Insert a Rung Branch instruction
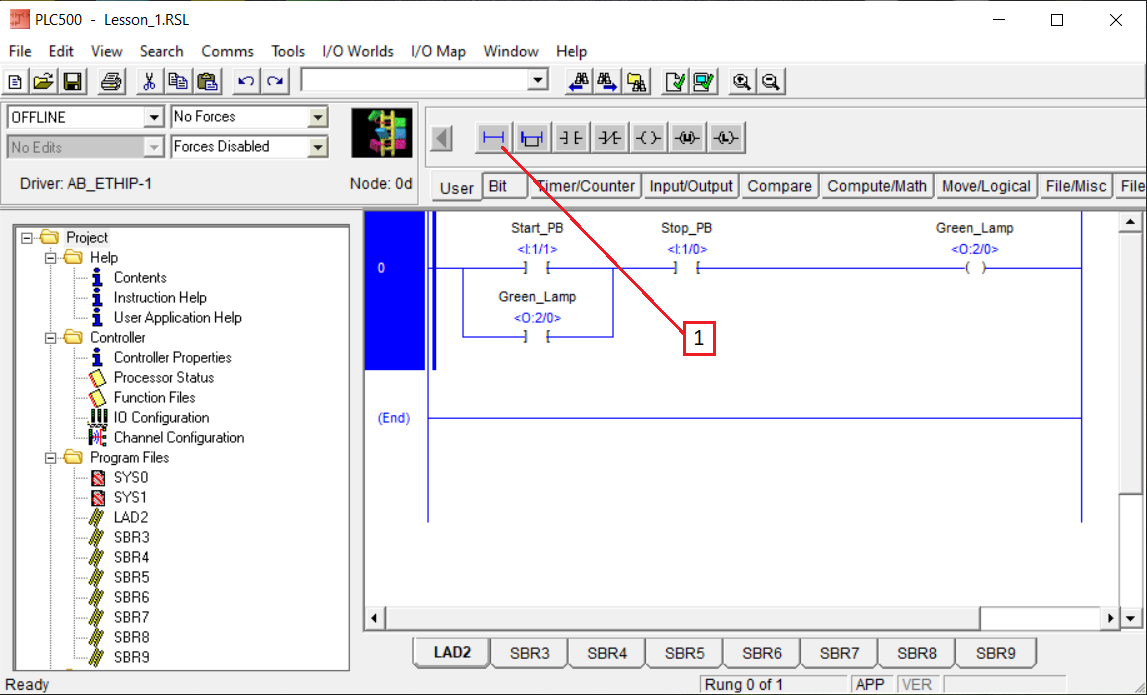The width and height of the screenshot is (1147, 695). 532,138
